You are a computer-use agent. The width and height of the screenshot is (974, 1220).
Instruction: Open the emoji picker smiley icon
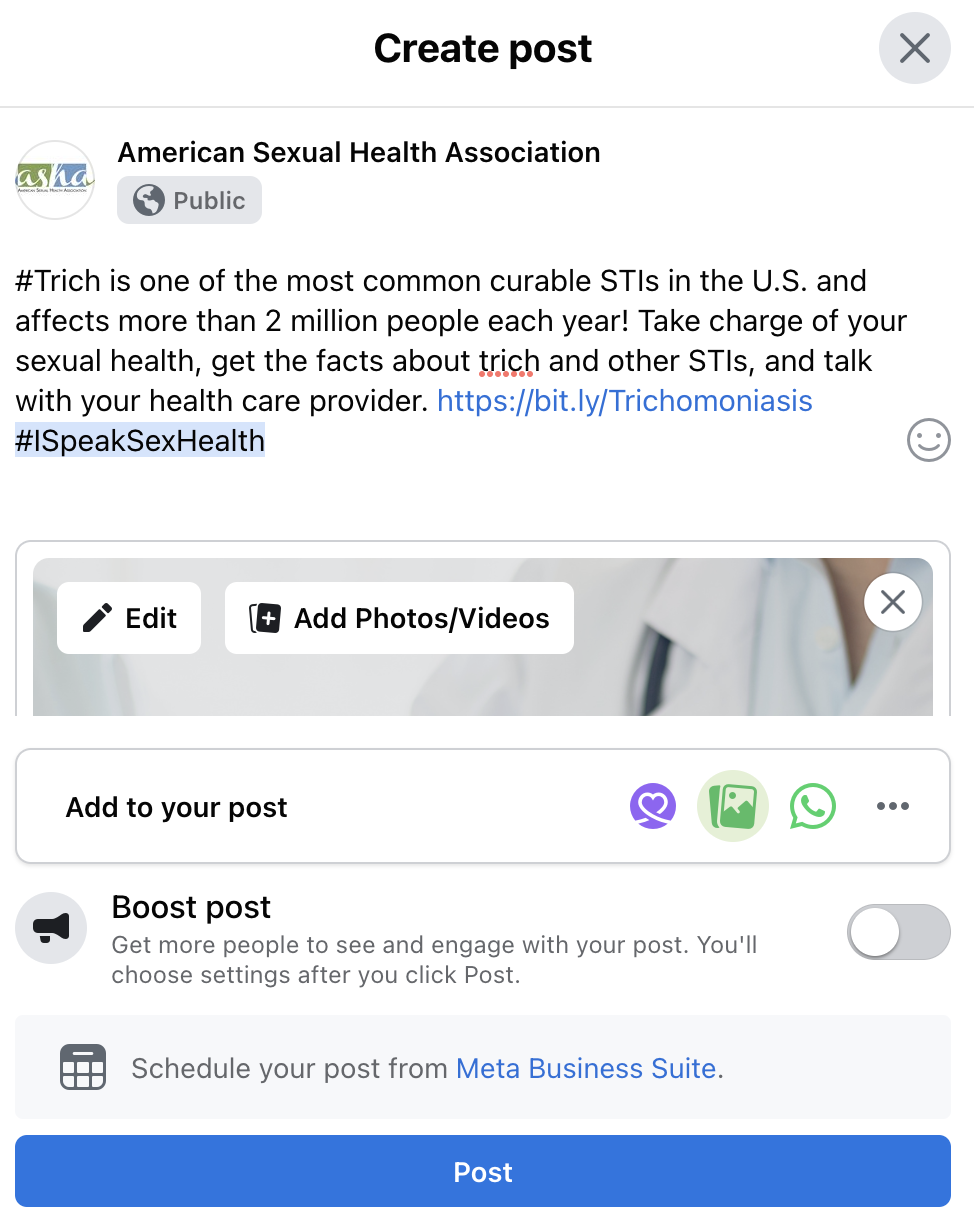928,440
